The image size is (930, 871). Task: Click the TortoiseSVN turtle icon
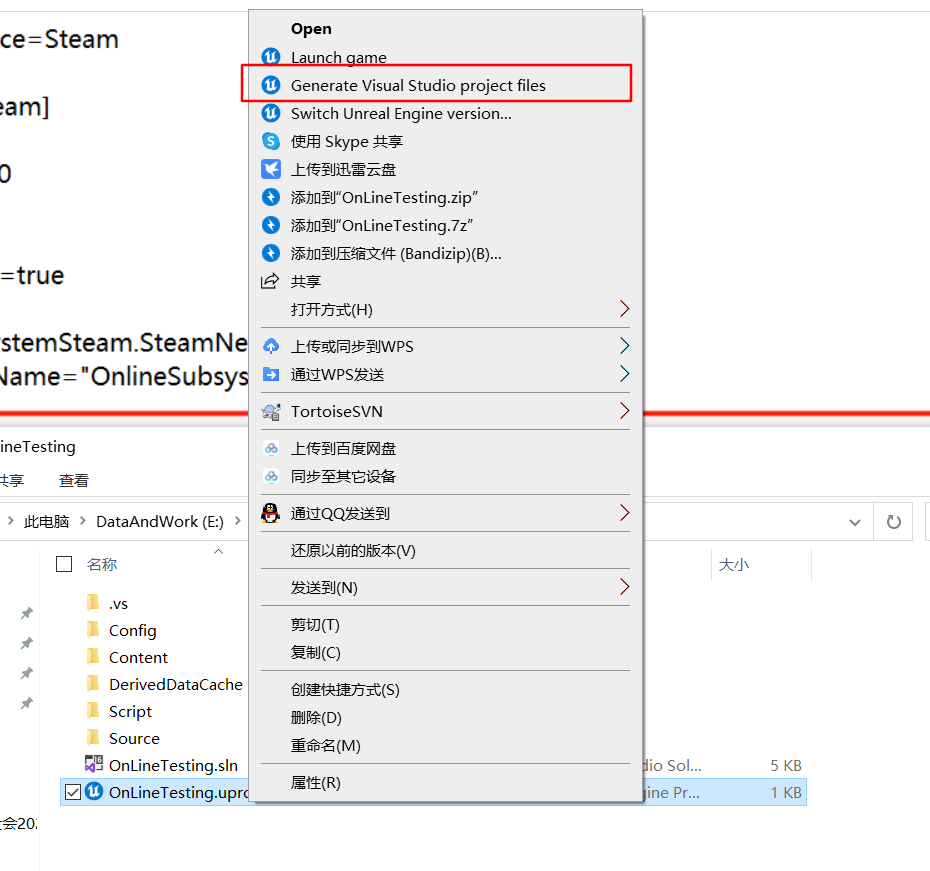tap(270, 411)
